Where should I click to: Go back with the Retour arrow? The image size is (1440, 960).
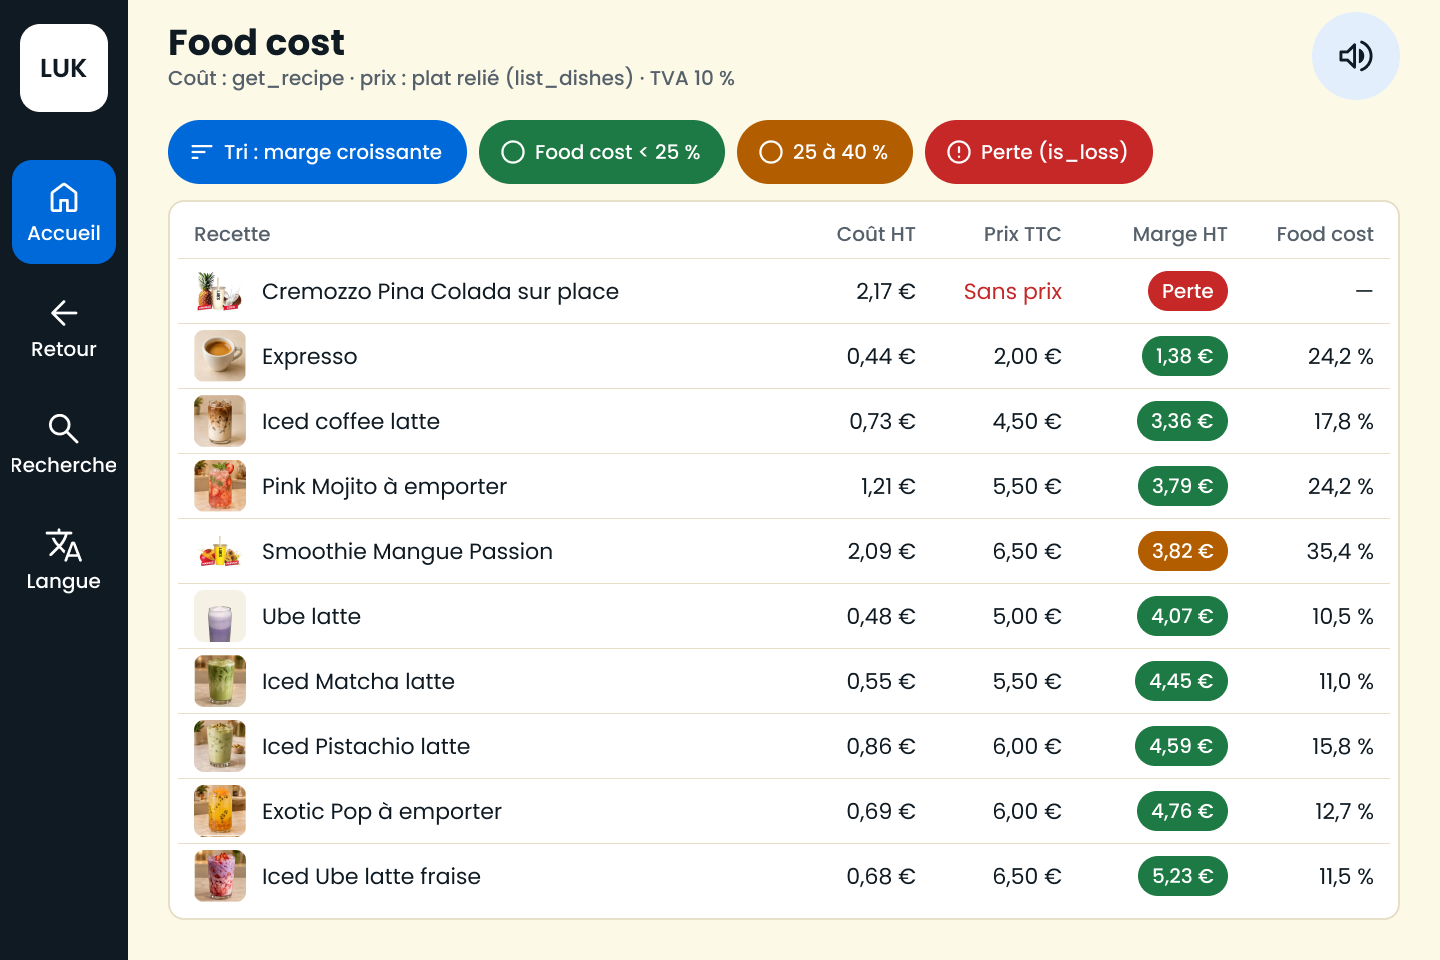pyautogui.click(x=64, y=328)
